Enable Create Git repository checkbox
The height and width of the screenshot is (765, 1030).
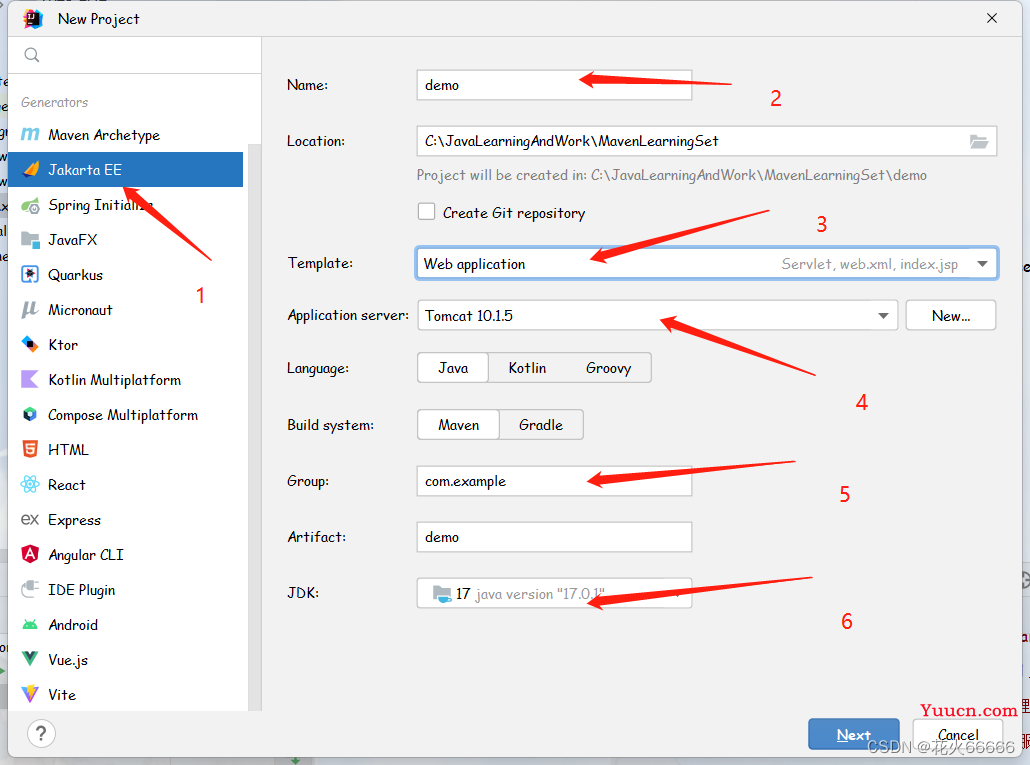[x=426, y=212]
